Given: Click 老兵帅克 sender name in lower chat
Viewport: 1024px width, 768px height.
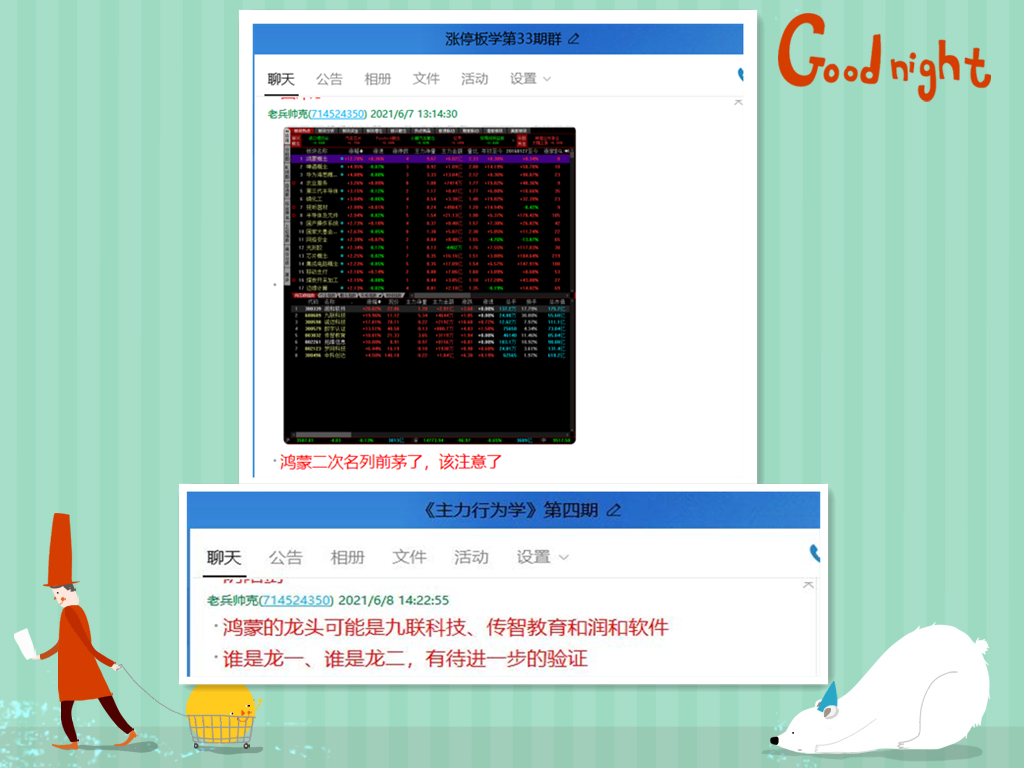Looking at the screenshot, I should coord(231,600).
